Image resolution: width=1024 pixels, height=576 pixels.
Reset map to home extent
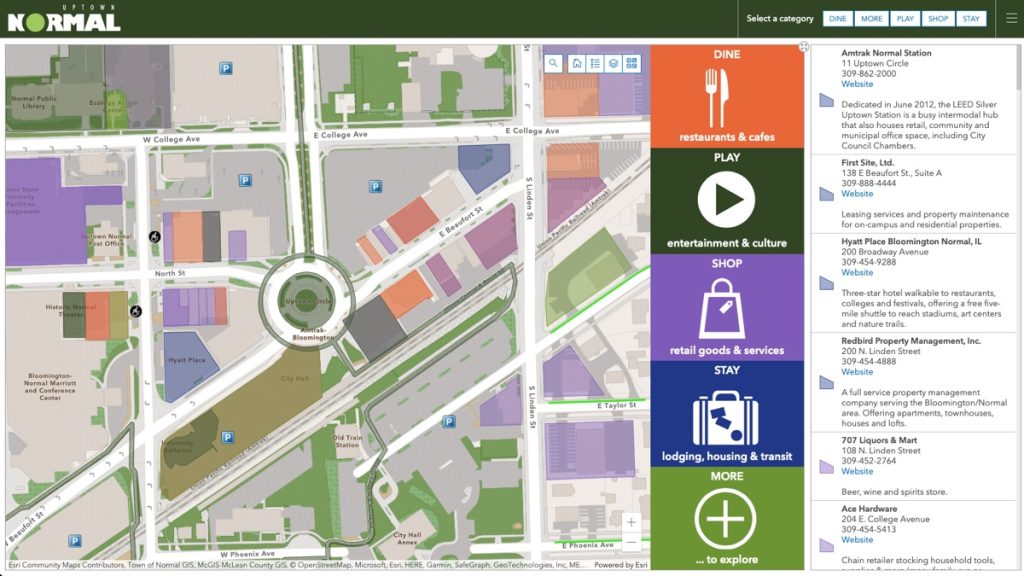pos(577,63)
